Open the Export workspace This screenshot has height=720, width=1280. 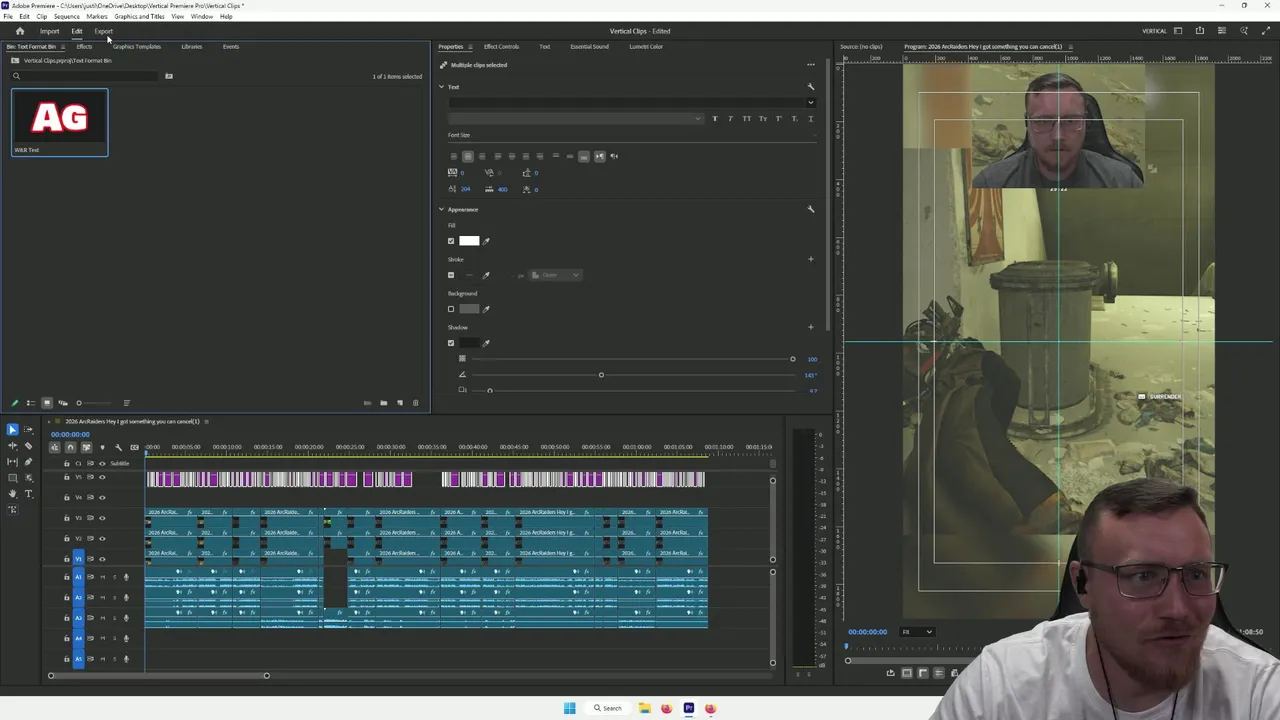click(x=104, y=31)
